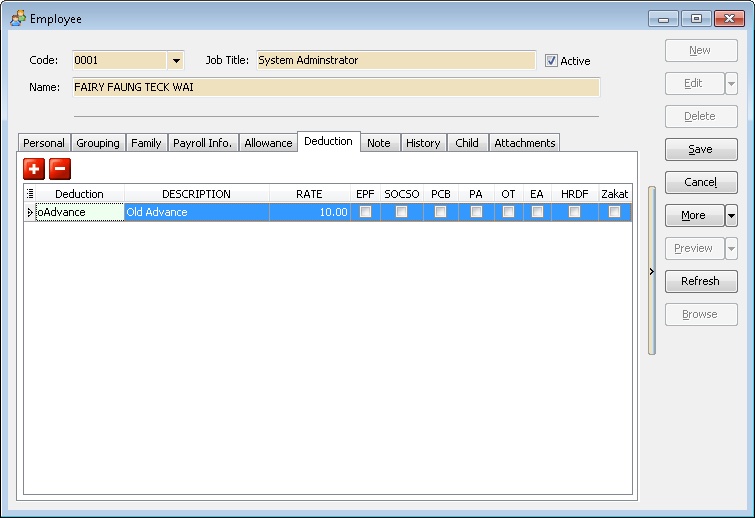
Task: Click the grid options icon in table header
Action: [x=30, y=194]
